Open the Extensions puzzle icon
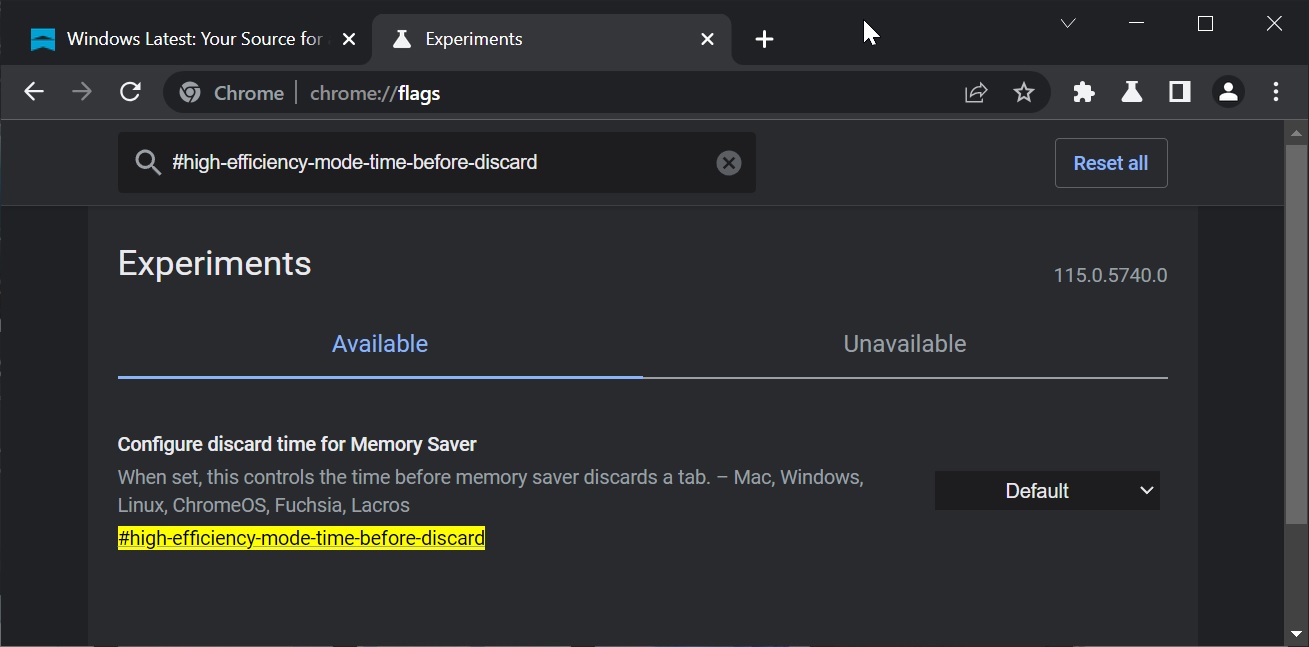This screenshot has height=647, width=1309. 1083,92
